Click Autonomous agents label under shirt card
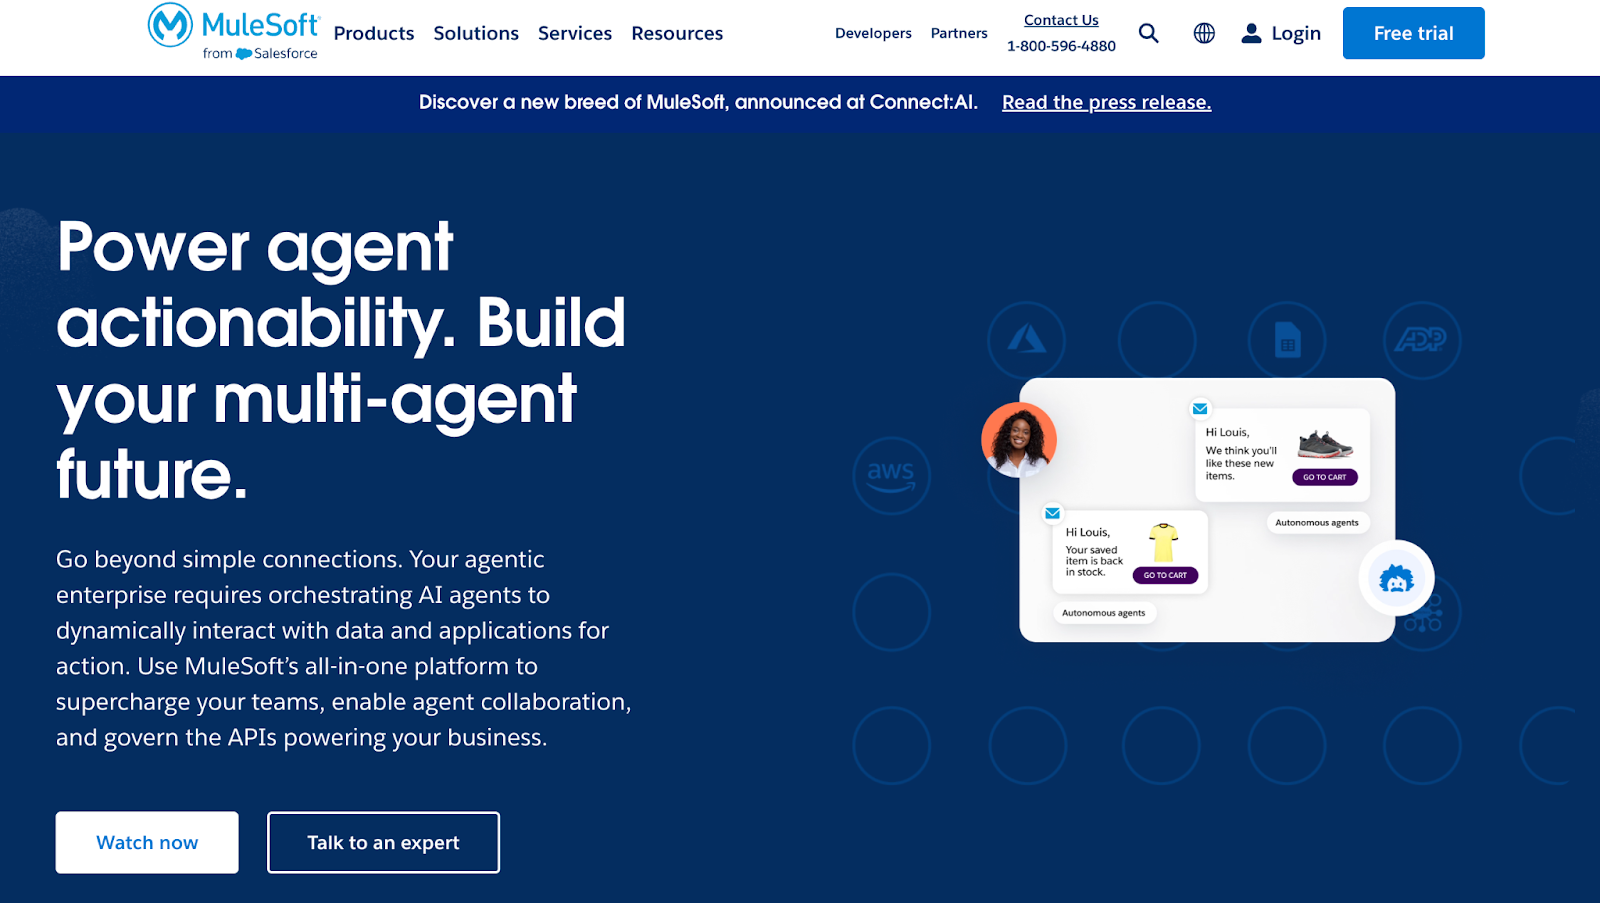Viewport: 1600px width, 903px height. 1104,613
